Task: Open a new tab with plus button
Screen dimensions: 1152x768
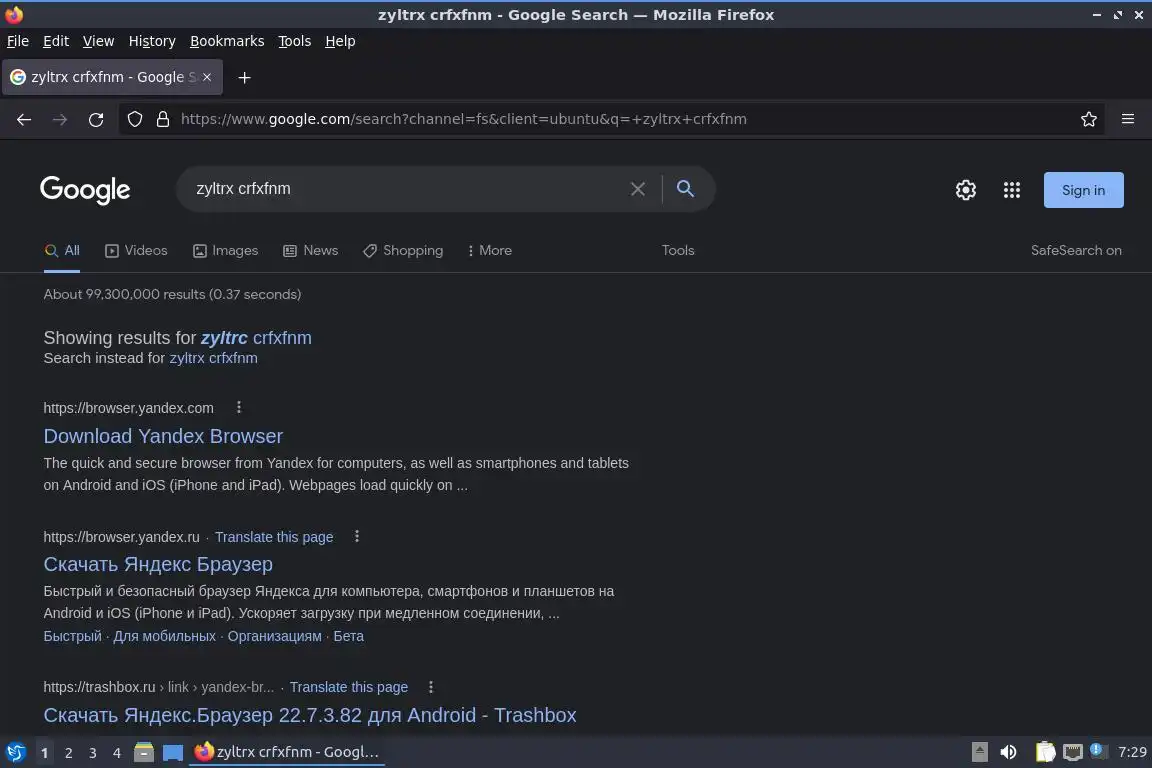Action: click(245, 77)
